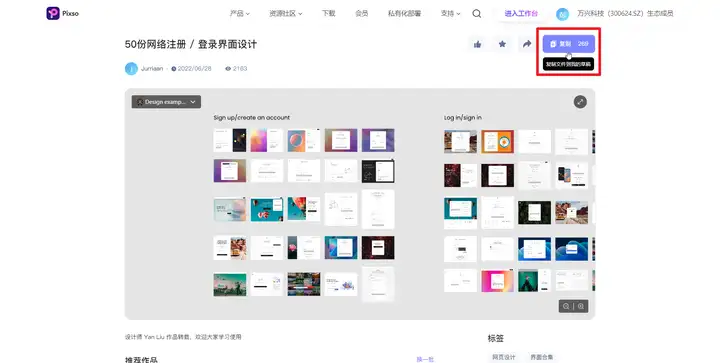This screenshot has height=363, width=720.
Task: Click the 设计师 Yan Liu description text
Action: pyautogui.click(x=183, y=337)
